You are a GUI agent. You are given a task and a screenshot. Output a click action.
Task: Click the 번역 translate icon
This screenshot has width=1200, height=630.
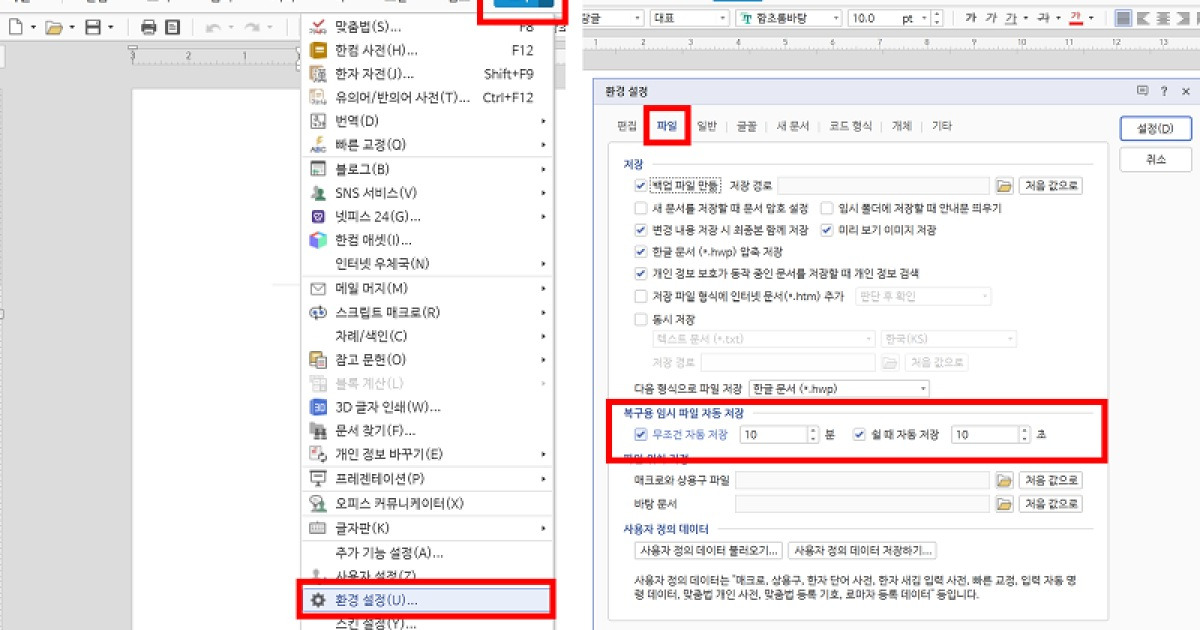pyautogui.click(x=319, y=121)
